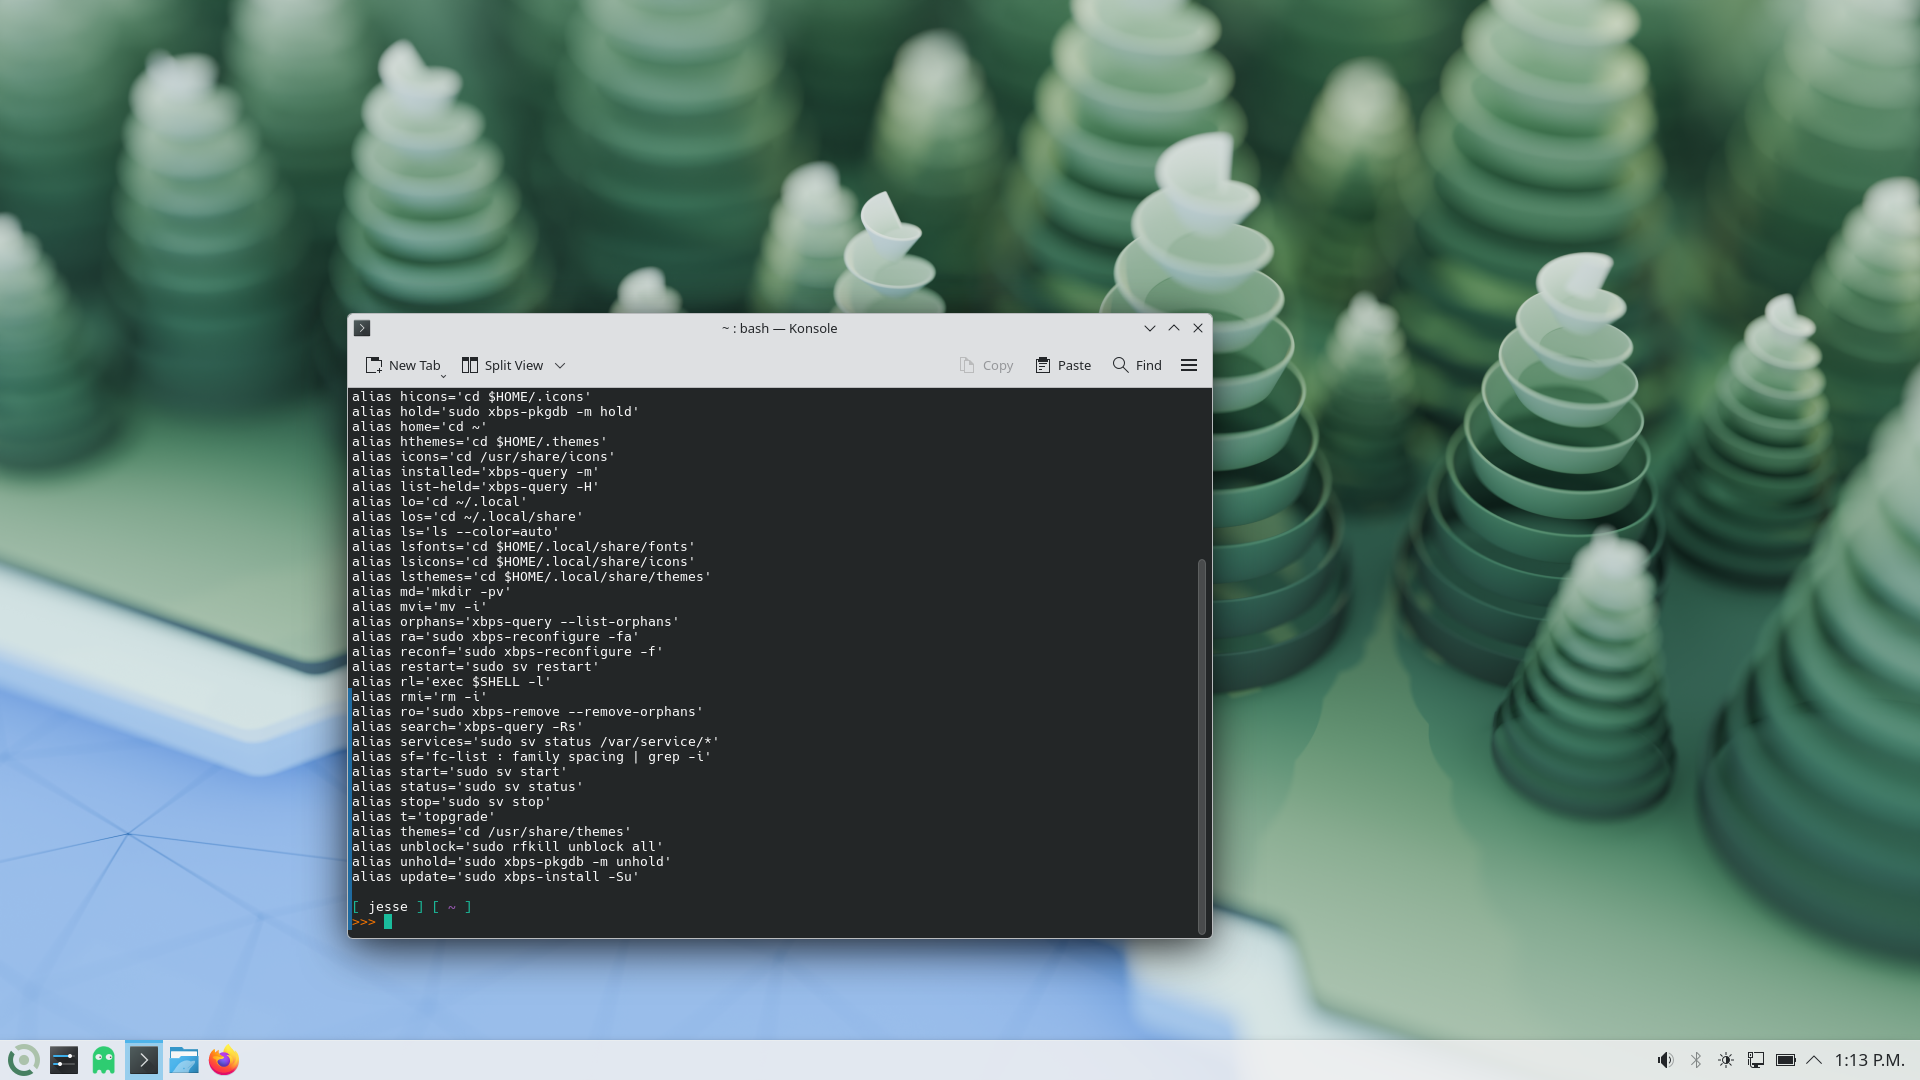Open the volume control tray icon
Screen dimensions: 1920x1080
point(1665,1060)
